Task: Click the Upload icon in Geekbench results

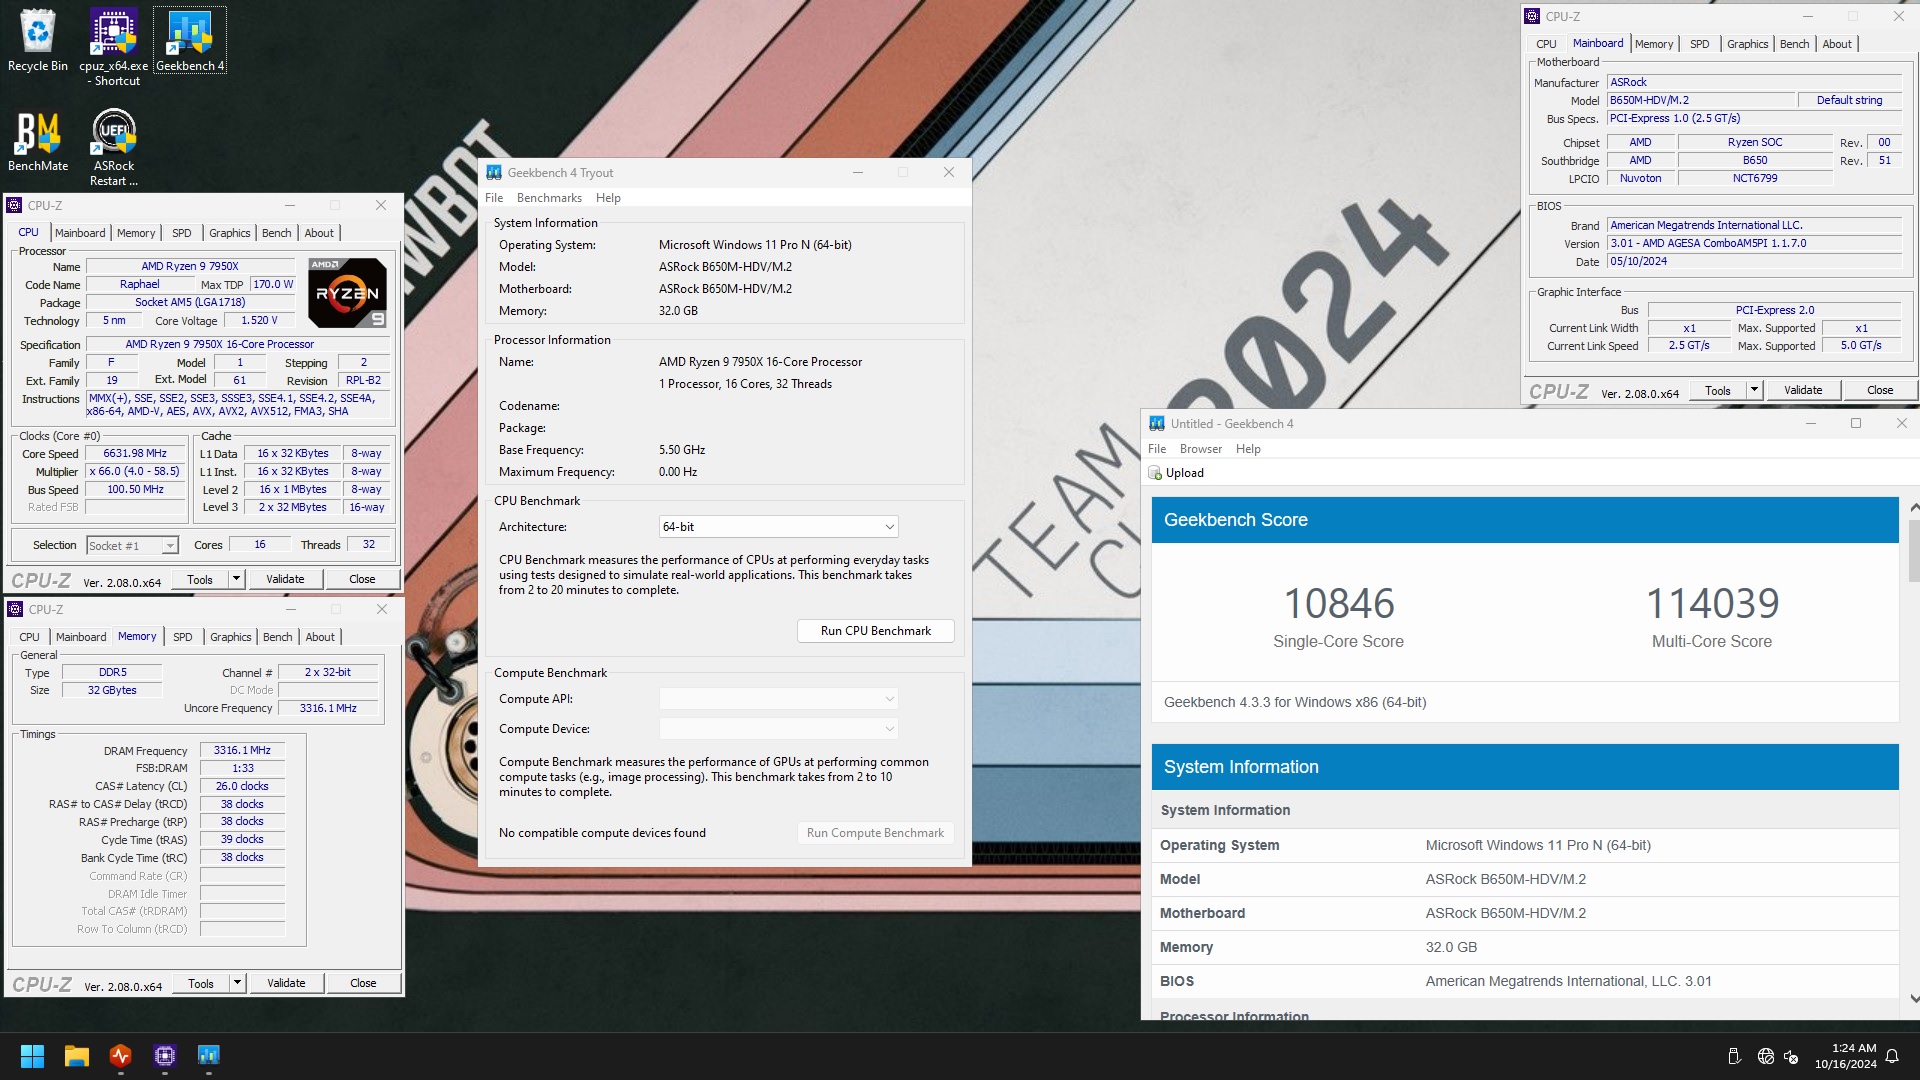Action: click(1155, 473)
